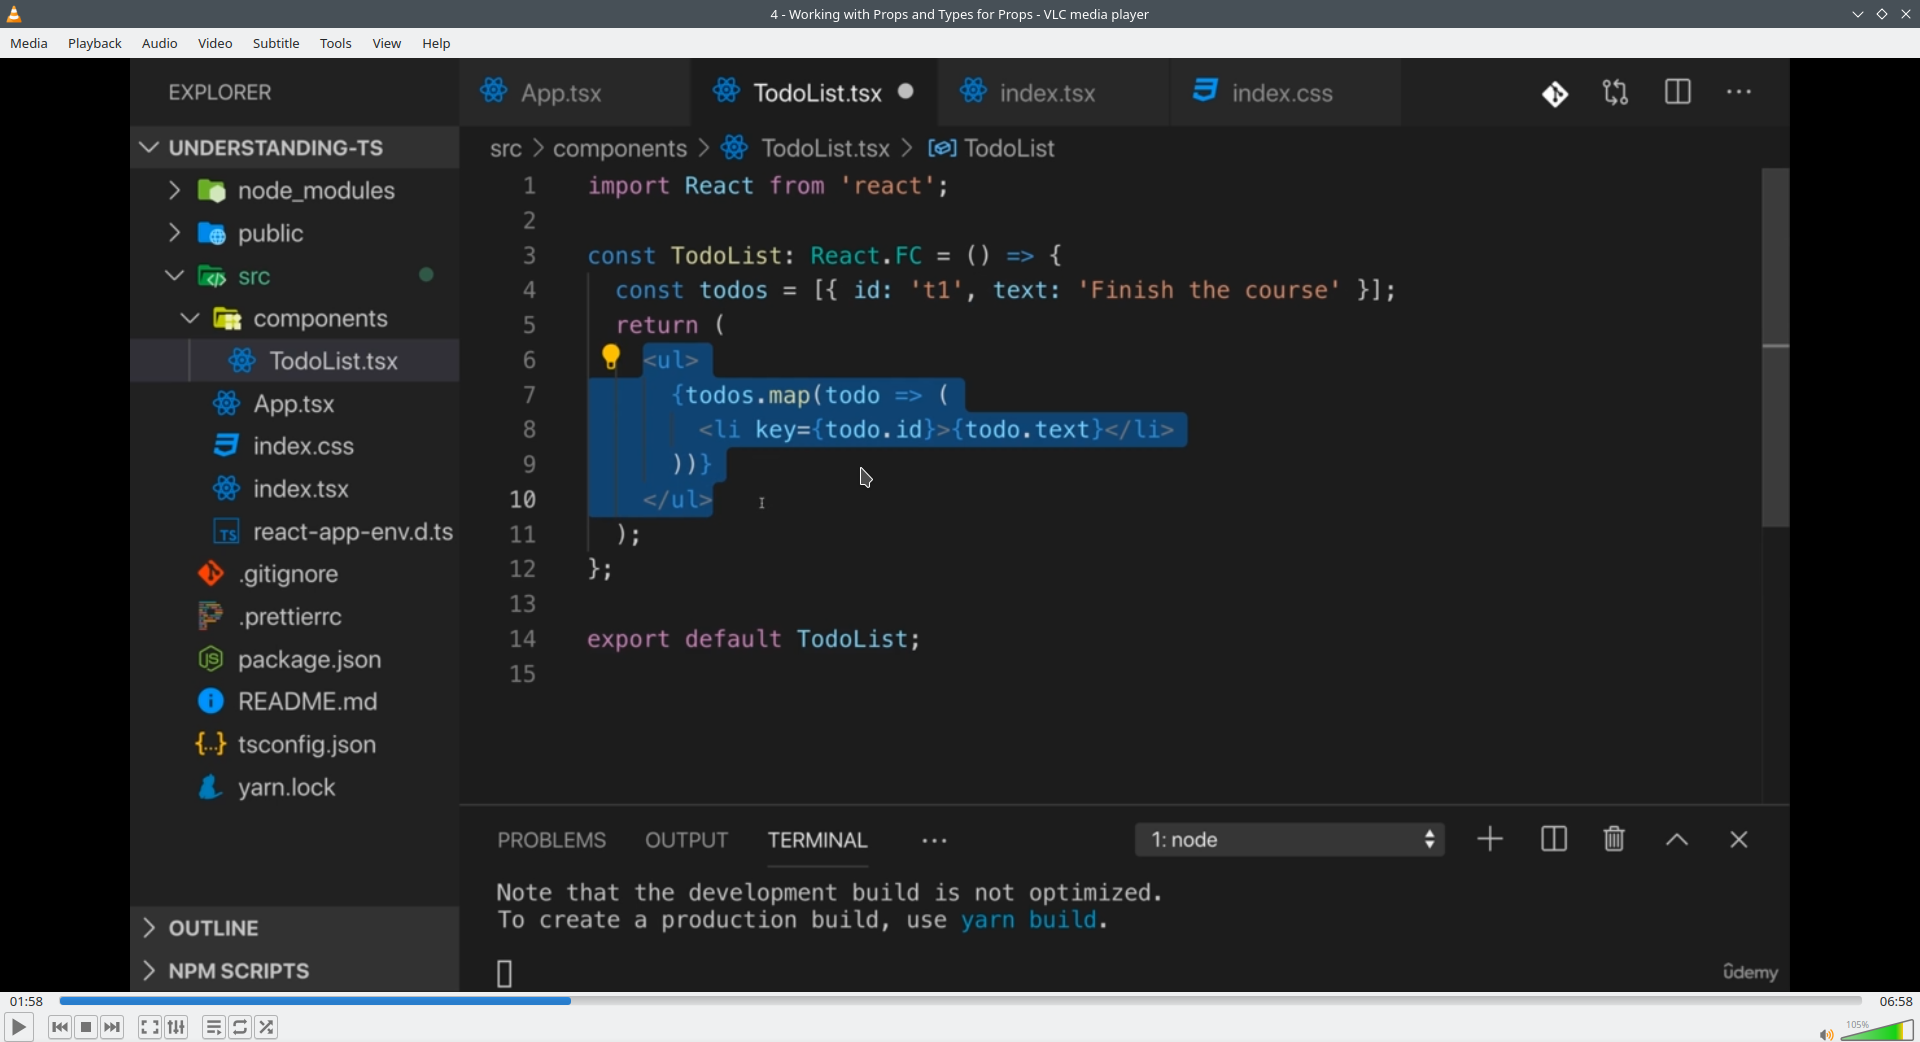Kill terminal with the trash icon
This screenshot has height=1042, width=1920.
[x=1615, y=839]
